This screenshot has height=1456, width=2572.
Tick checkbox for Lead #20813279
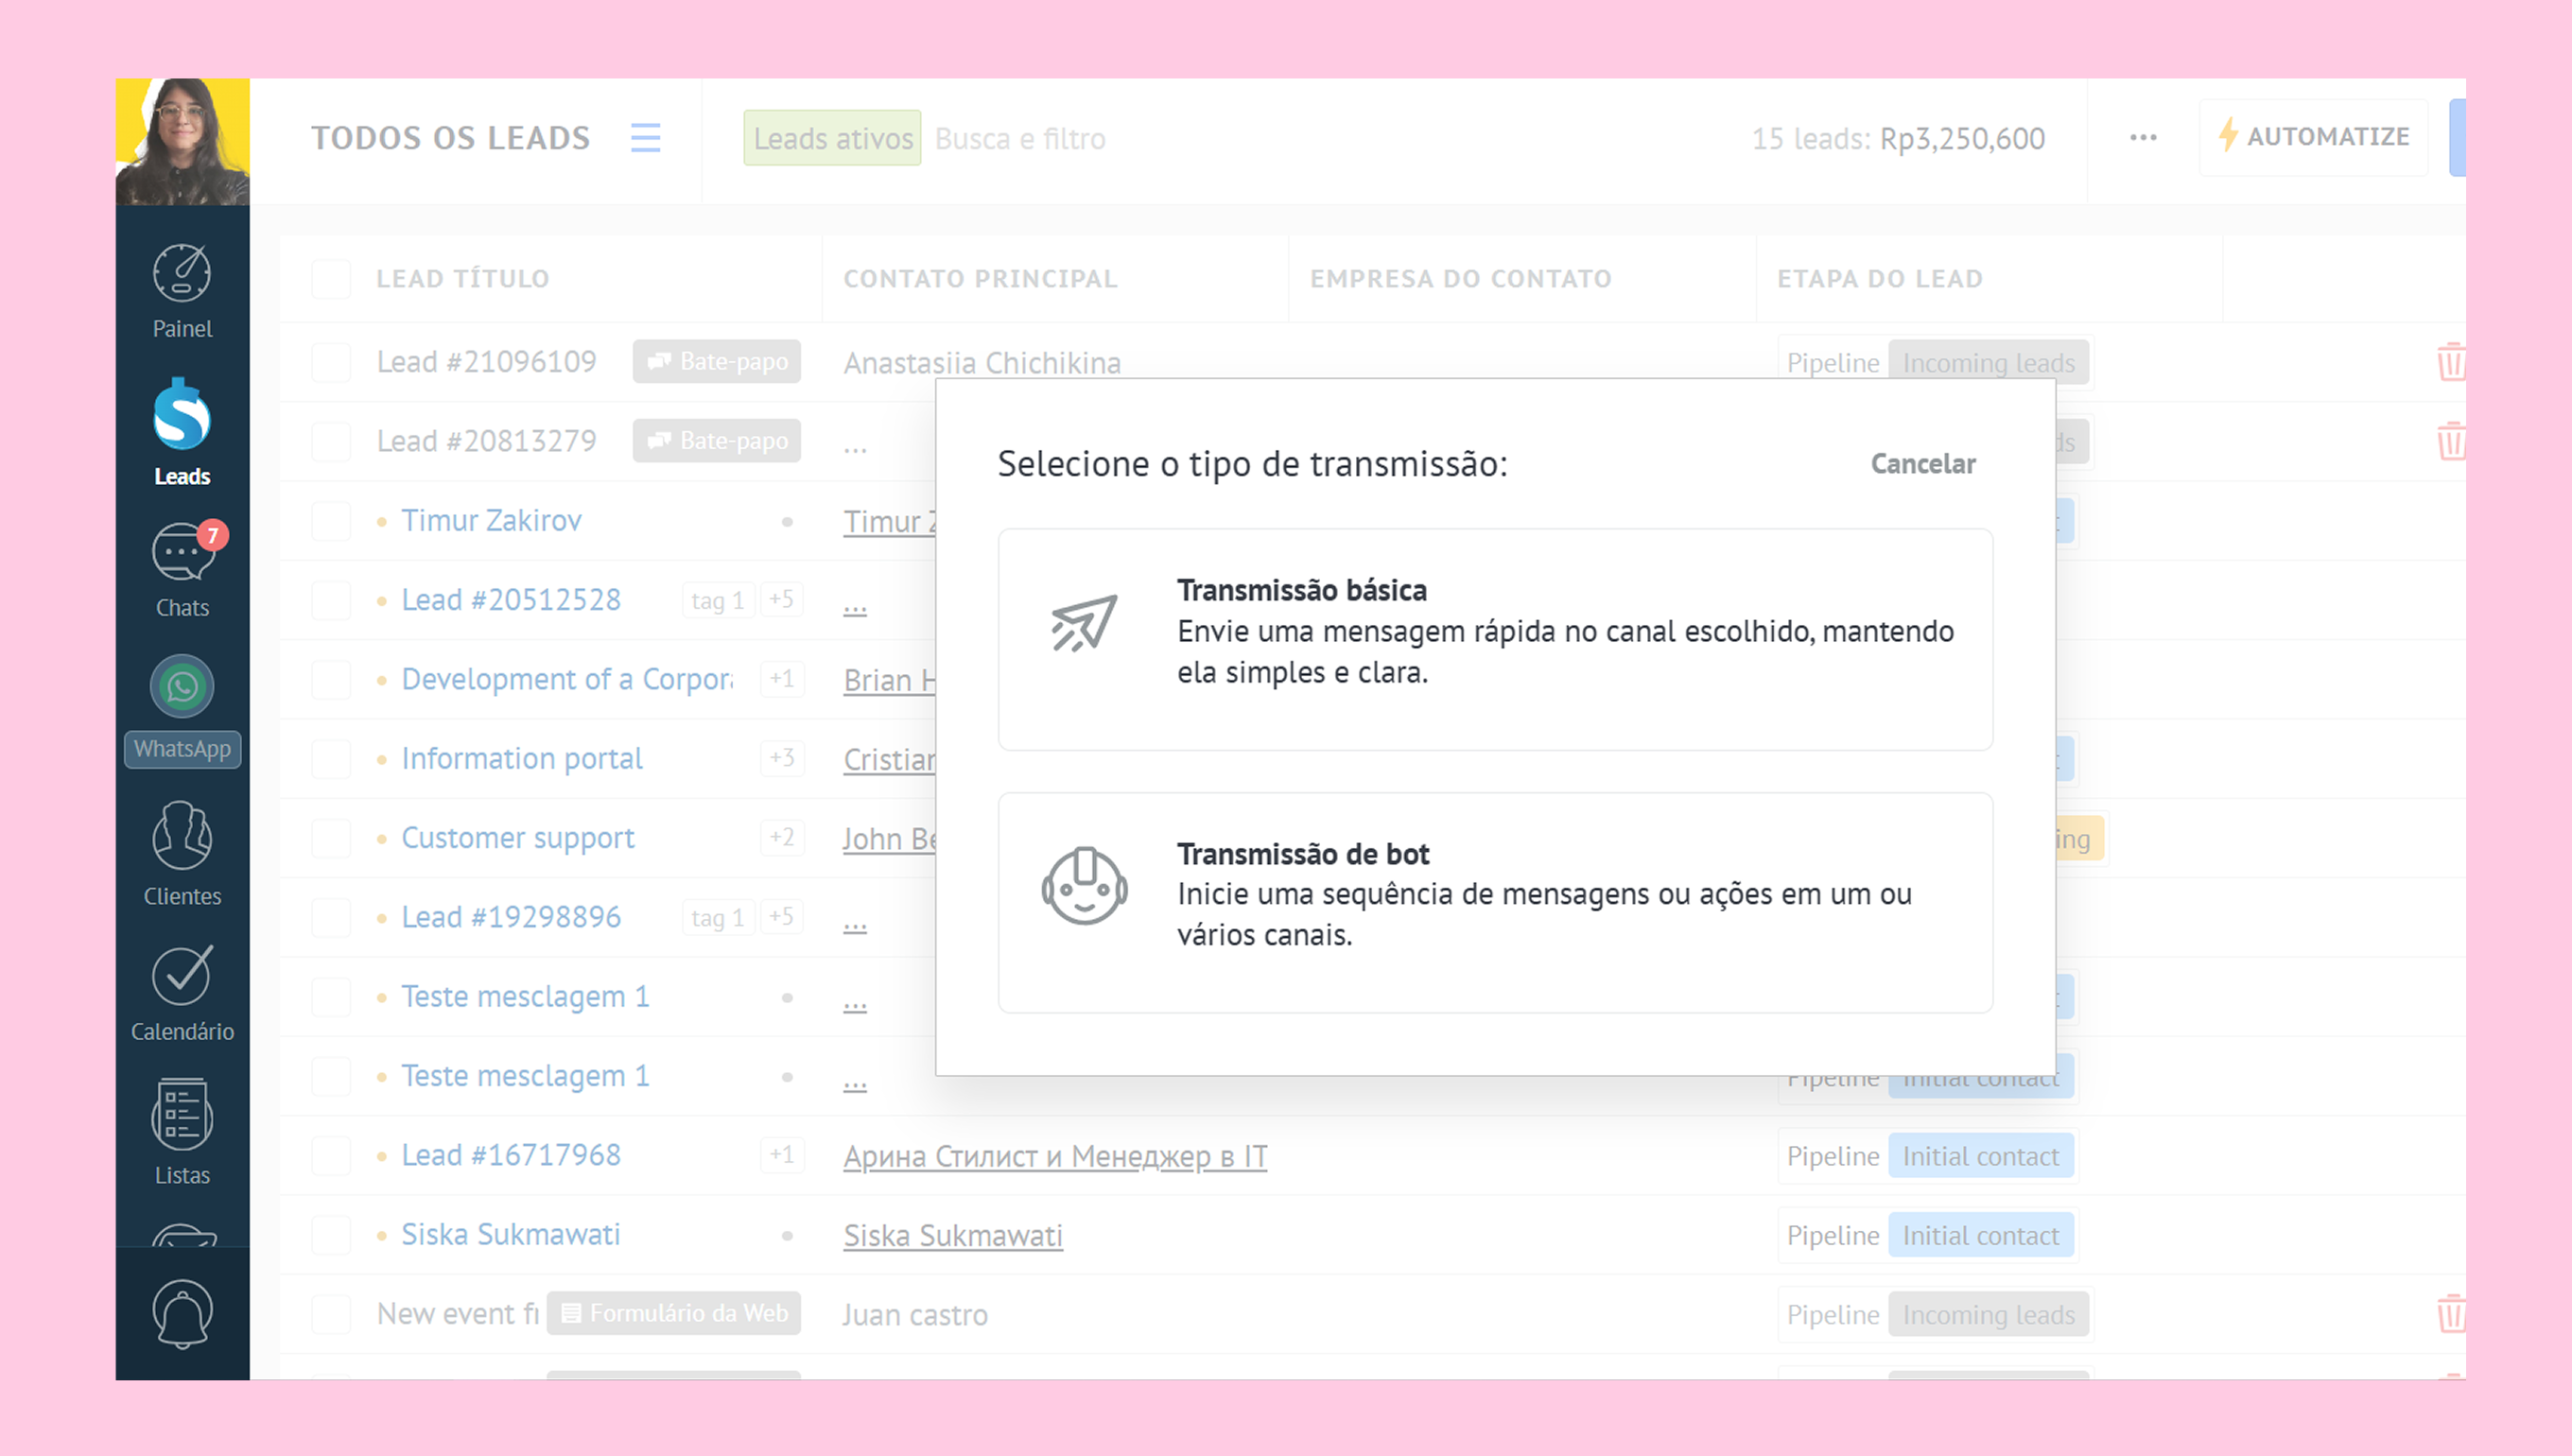click(x=331, y=441)
